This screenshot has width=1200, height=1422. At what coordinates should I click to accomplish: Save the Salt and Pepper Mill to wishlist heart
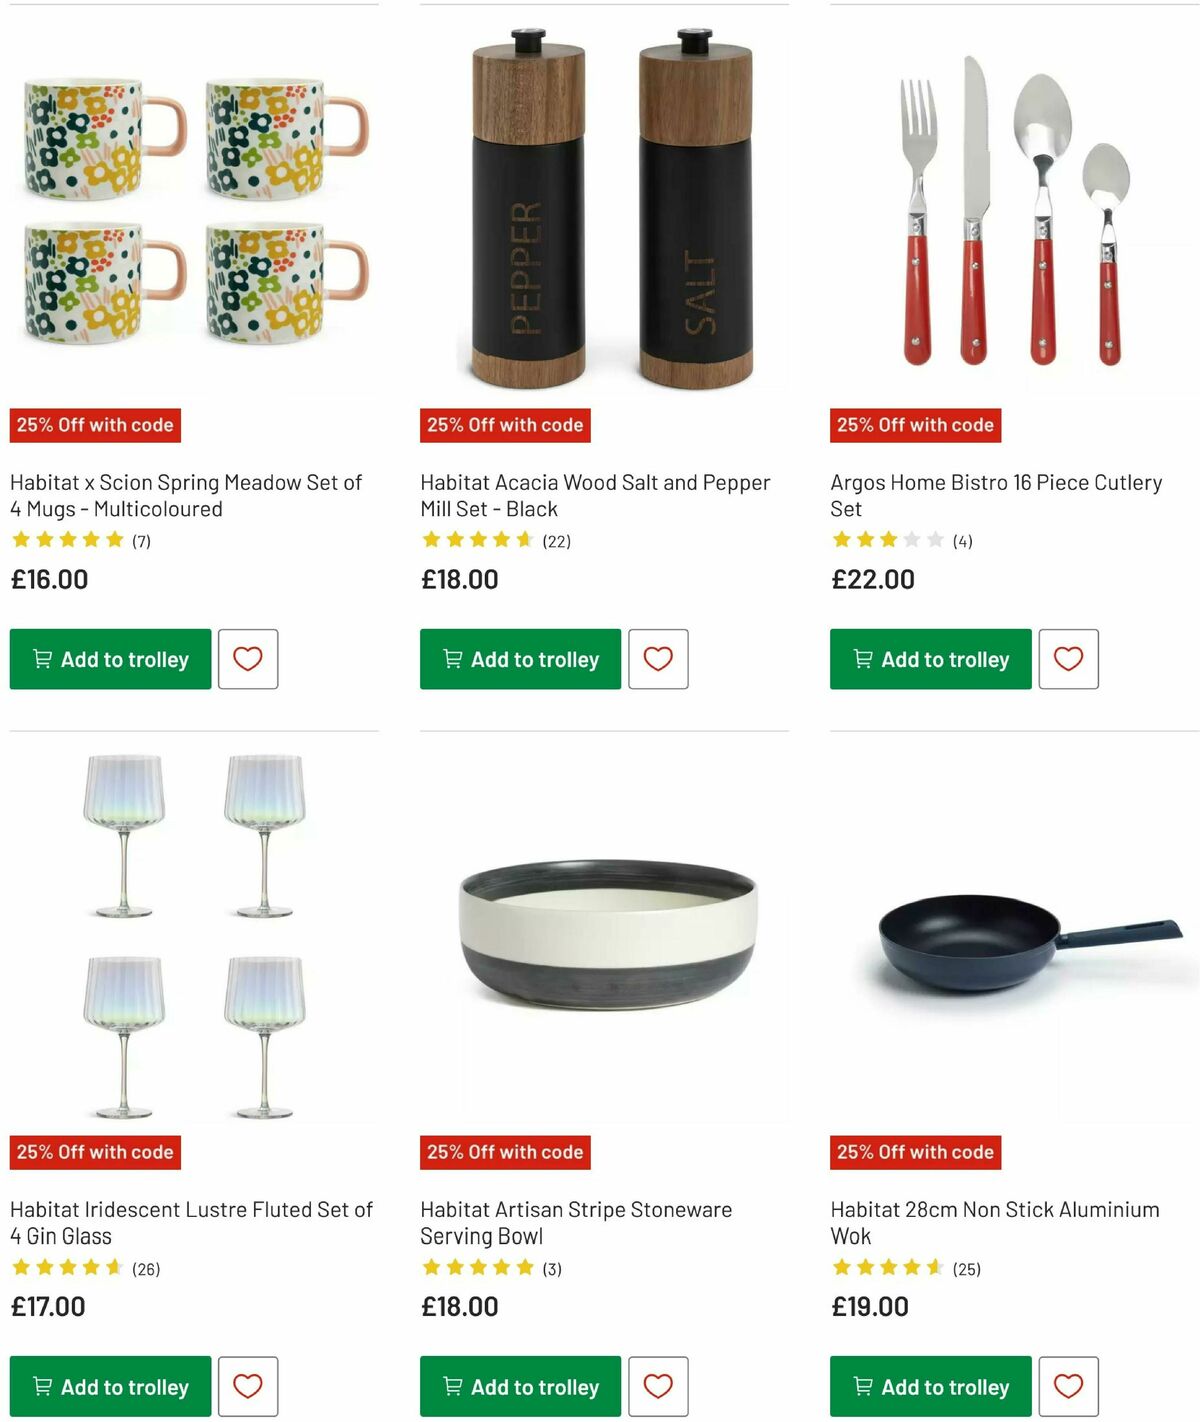click(658, 659)
